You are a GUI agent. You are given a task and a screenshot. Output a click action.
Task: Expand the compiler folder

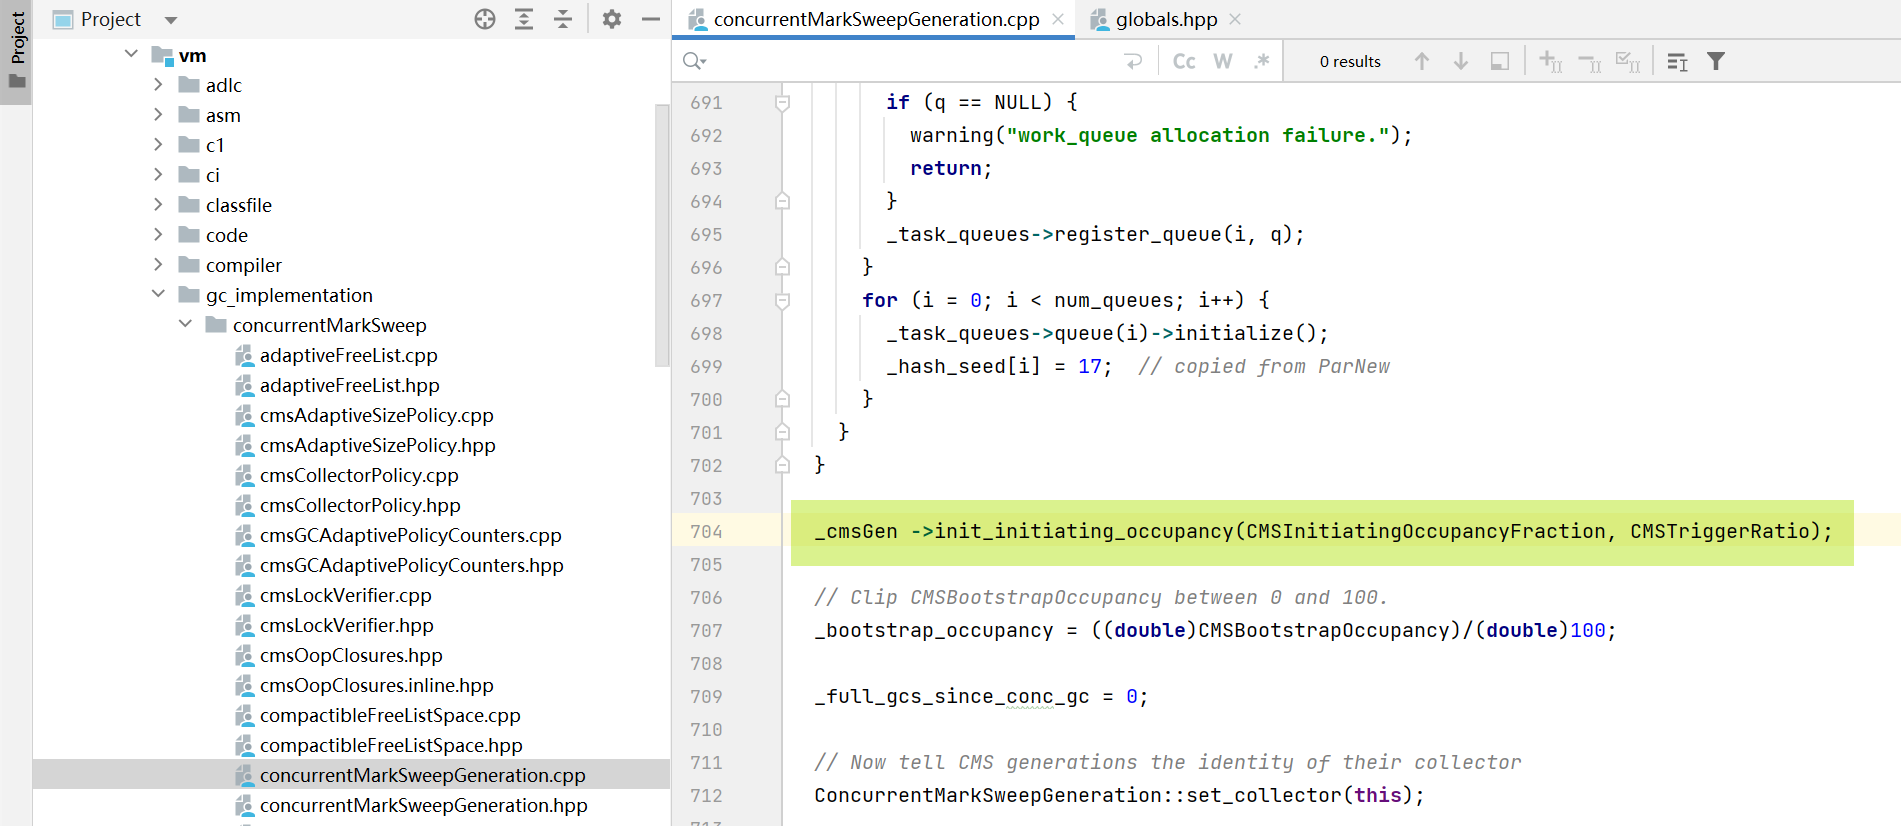[158, 265]
